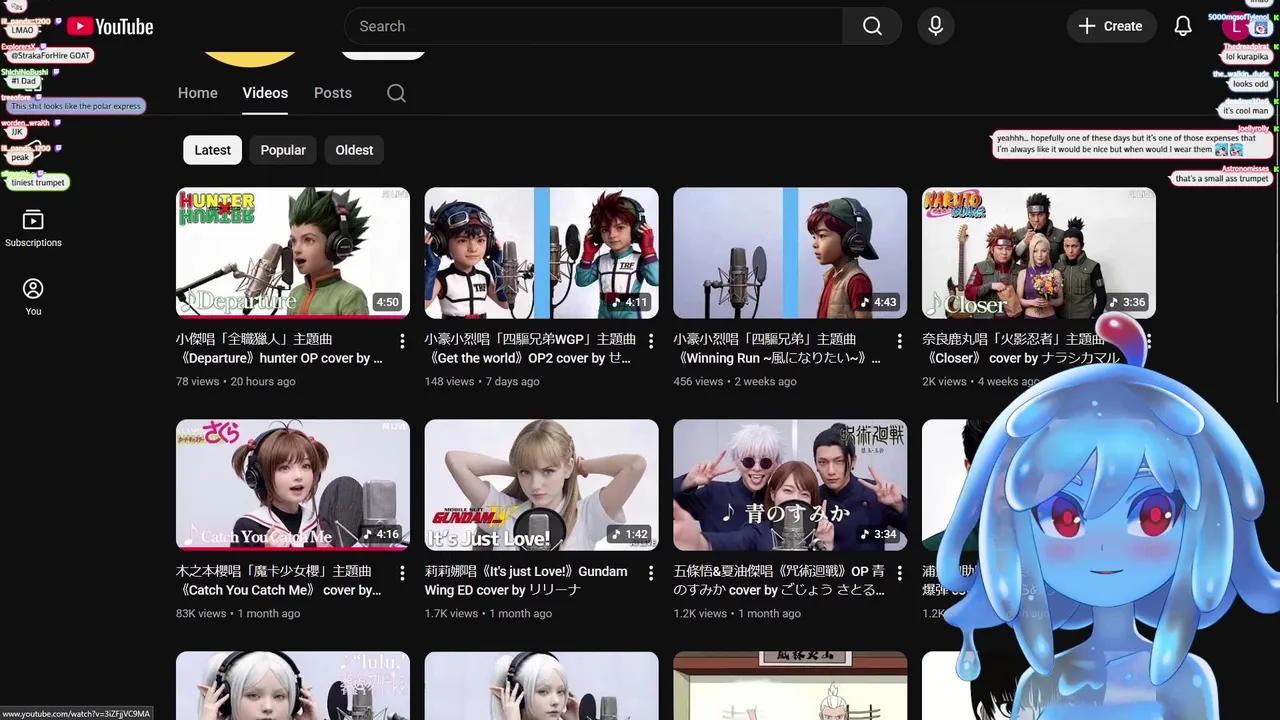
Task: Click title 木之本櫻唱 Catch You Catch Me cover
Action: [279, 581]
